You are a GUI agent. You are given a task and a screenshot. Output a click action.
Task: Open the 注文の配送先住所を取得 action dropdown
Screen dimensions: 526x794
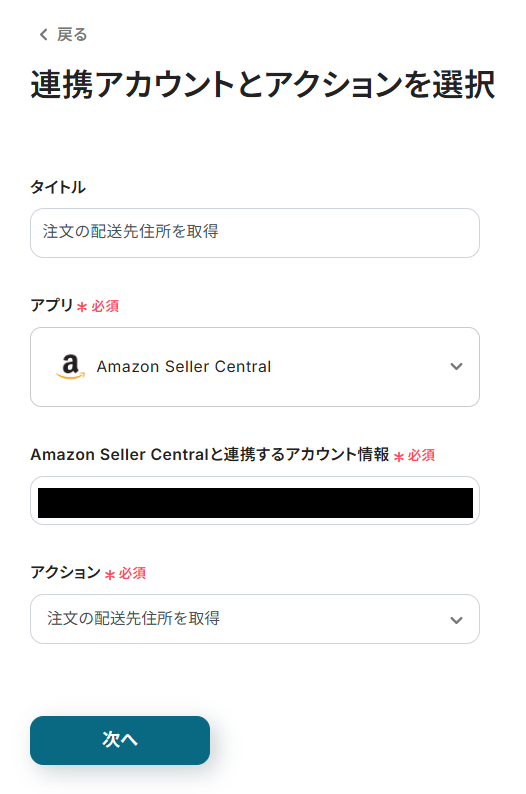(x=255, y=619)
